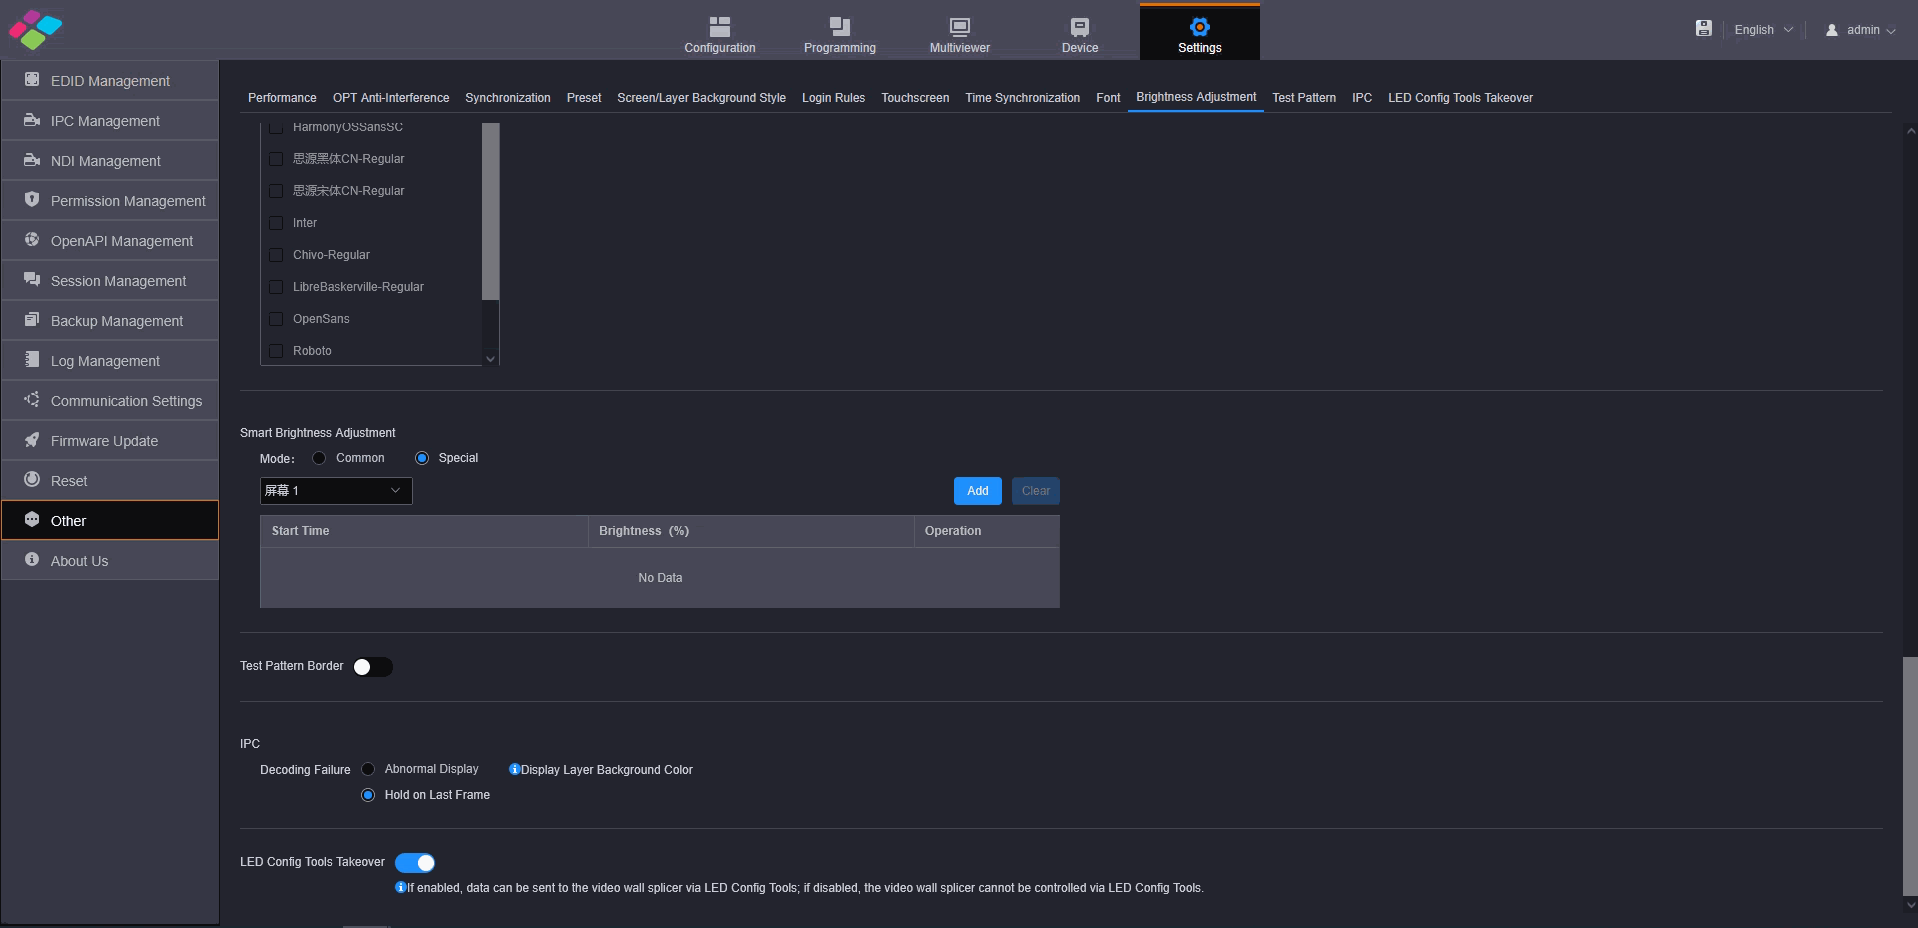Open the English language dropdown
The height and width of the screenshot is (928, 1918).
tap(1763, 30)
